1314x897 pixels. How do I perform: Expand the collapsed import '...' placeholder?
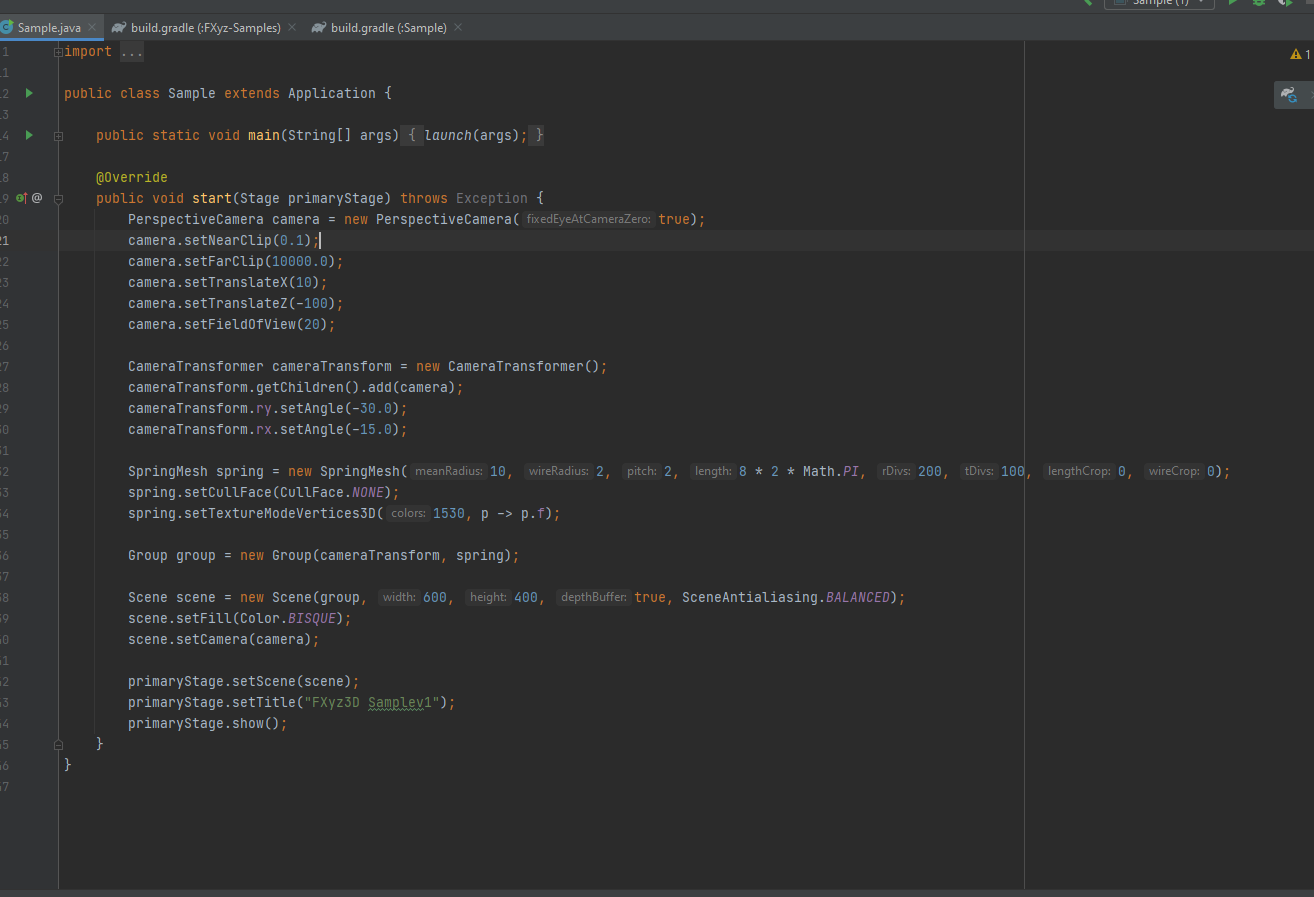pyautogui.click(x=132, y=51)
